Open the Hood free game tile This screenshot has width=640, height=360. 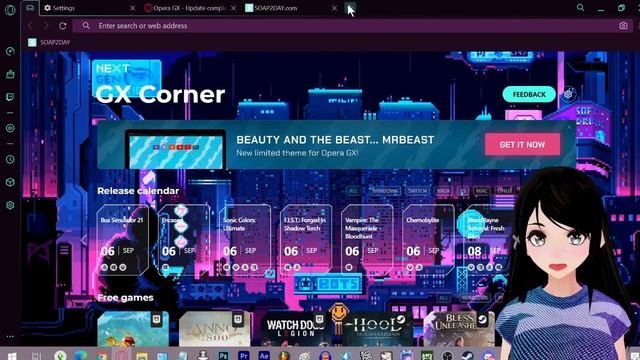(378, 329)
